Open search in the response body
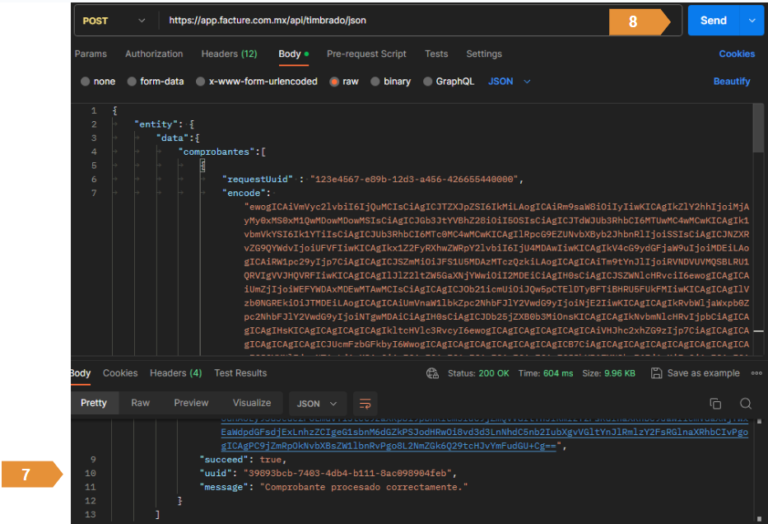Image resolution: width=768 pixels, height=524 pixels. pos(743,403)
